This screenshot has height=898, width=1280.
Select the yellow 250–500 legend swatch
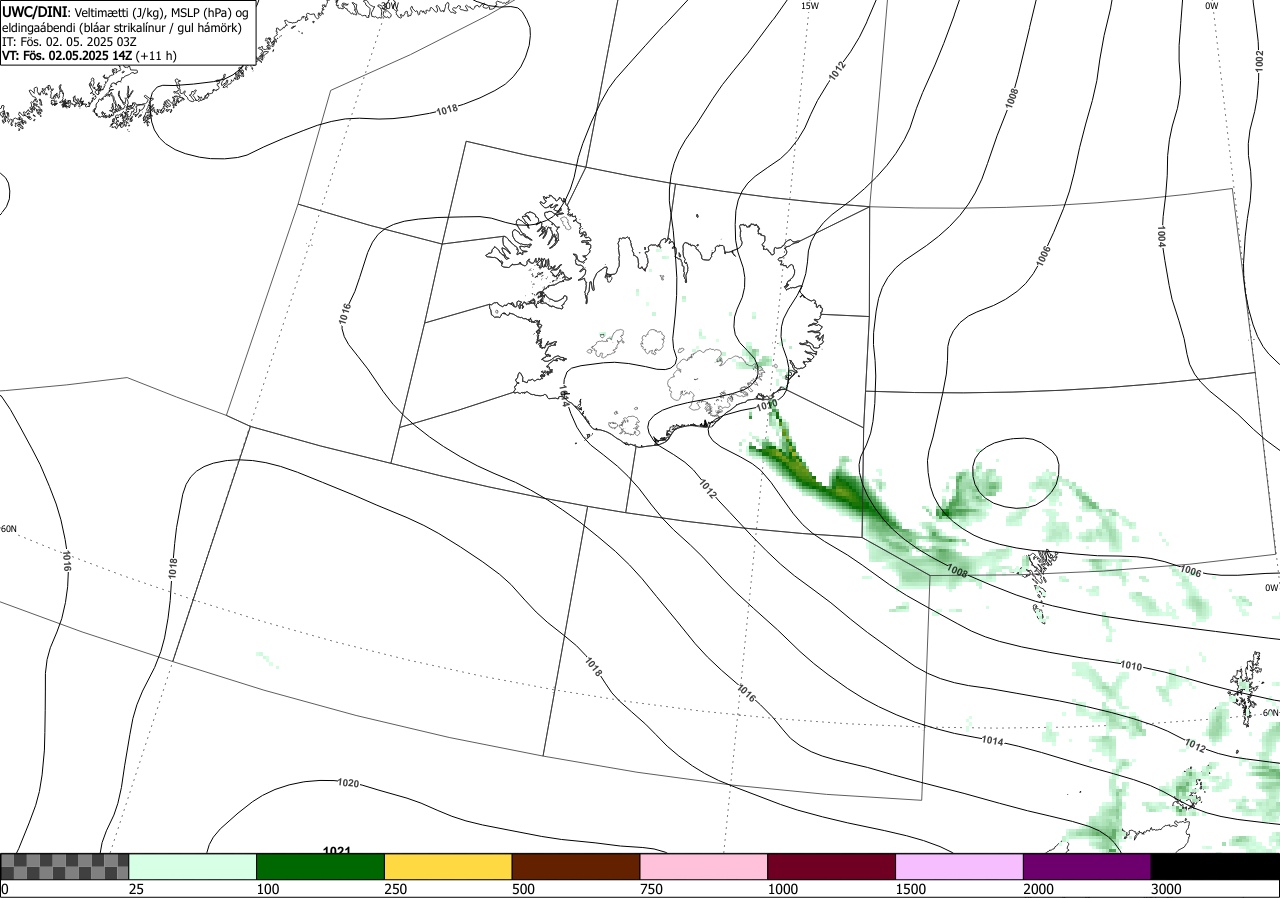(448, 866)
